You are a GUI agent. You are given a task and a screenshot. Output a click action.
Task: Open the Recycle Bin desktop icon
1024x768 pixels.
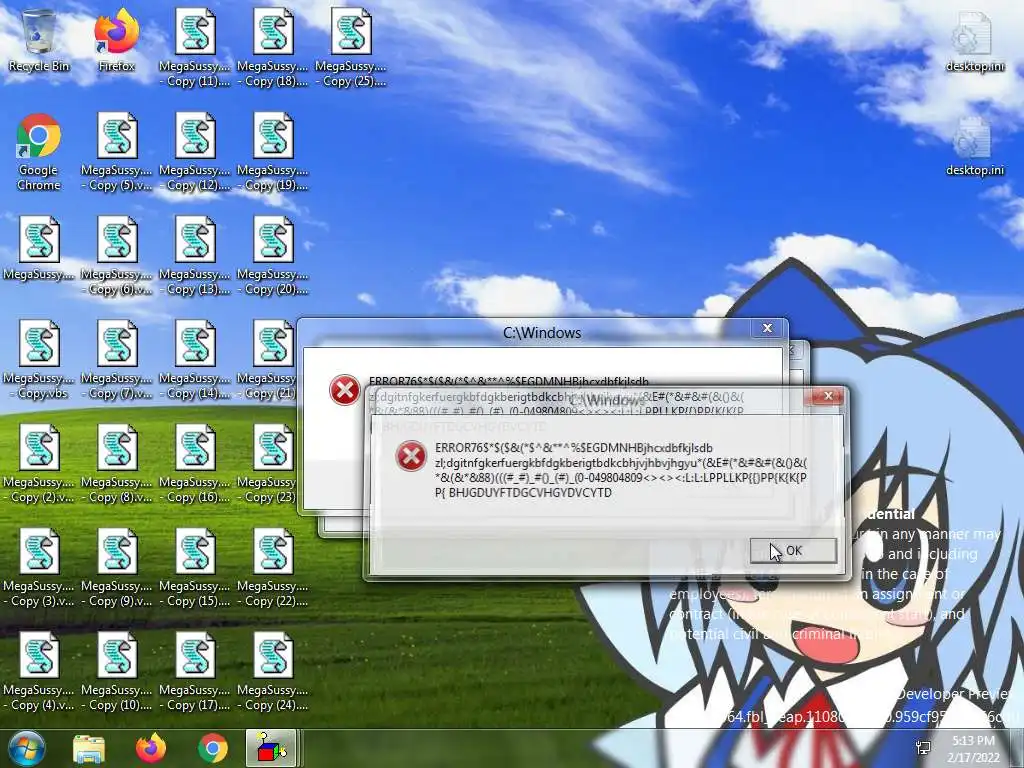click(x=39, y=40)
